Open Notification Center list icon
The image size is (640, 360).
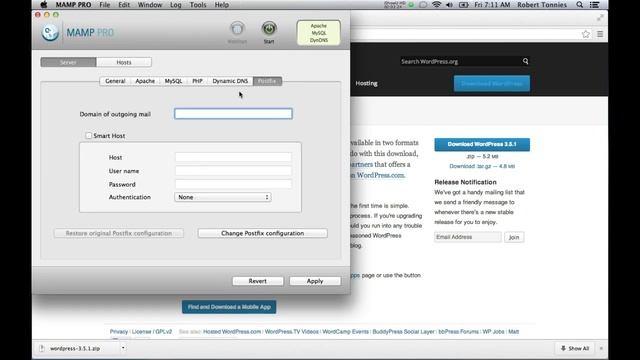click(x=595, y=5)
